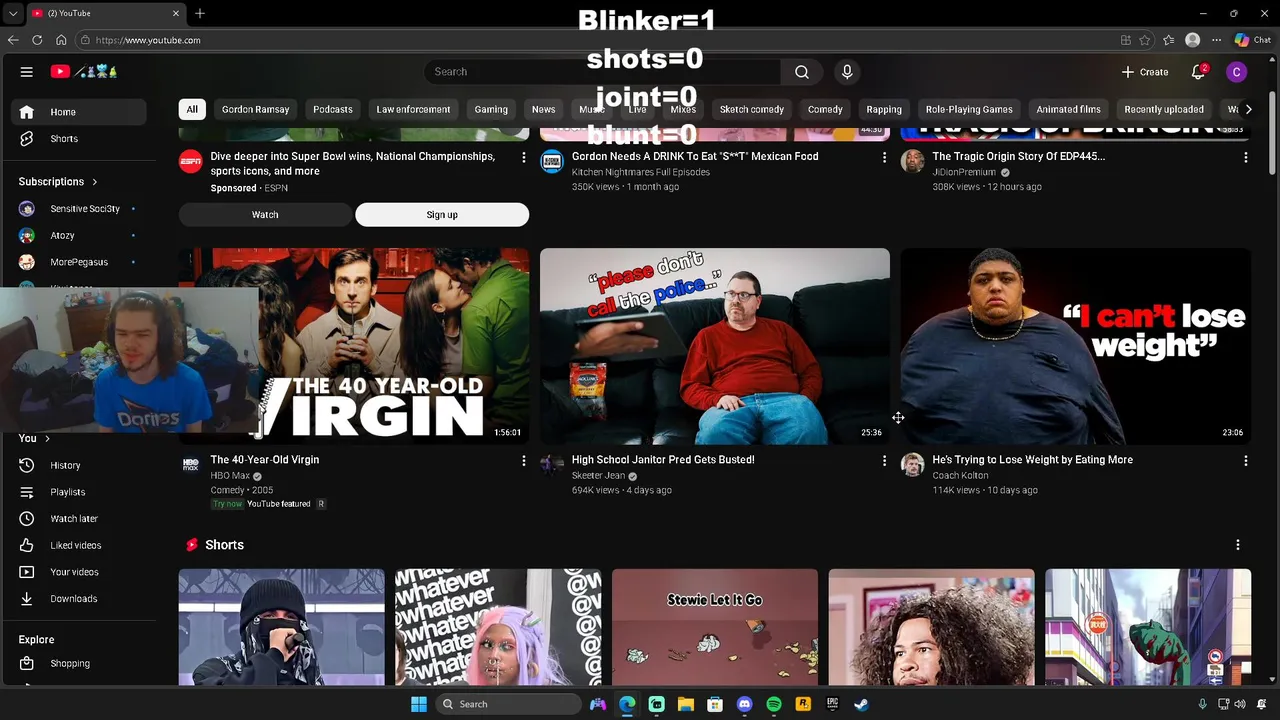Open Discord from the taskbar
The width and height of the screenshot is (1280, 720).
pyautogui.click(x=744, y=704)
